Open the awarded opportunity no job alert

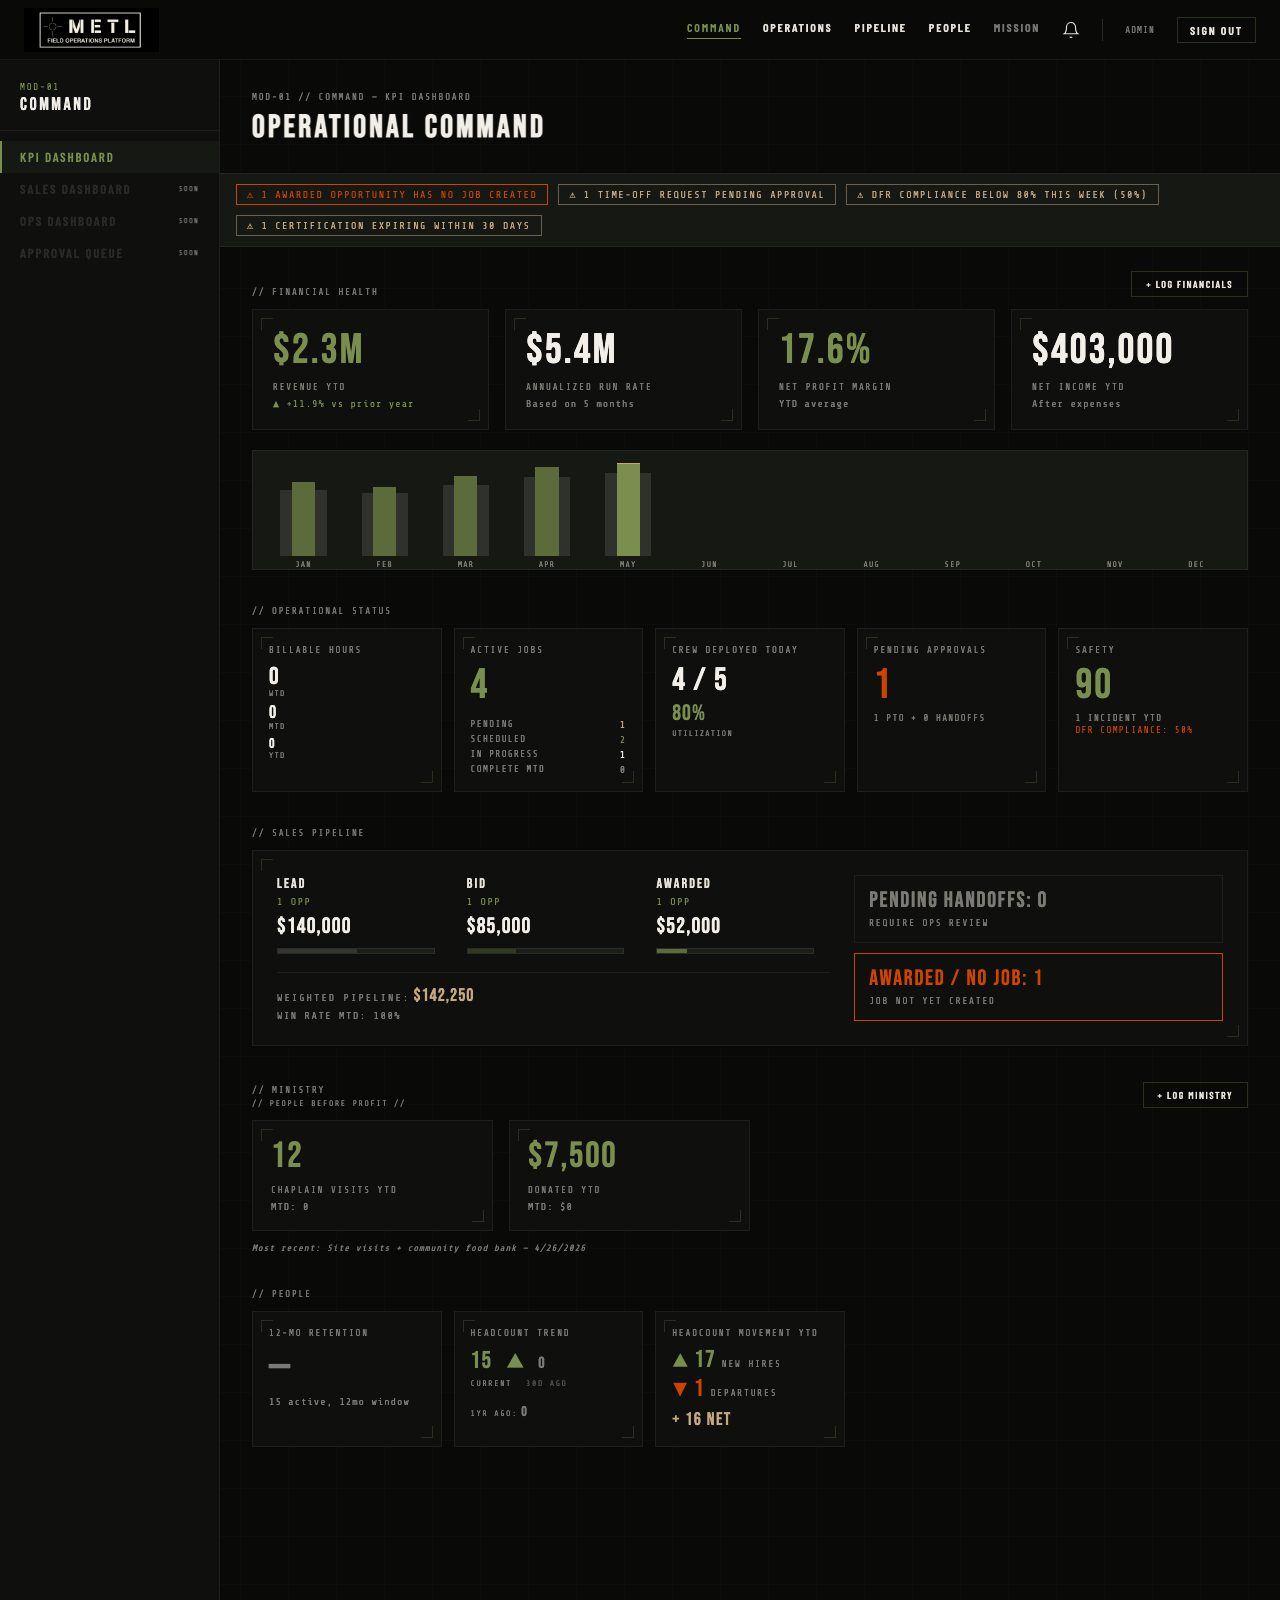[x=392, y=195]
